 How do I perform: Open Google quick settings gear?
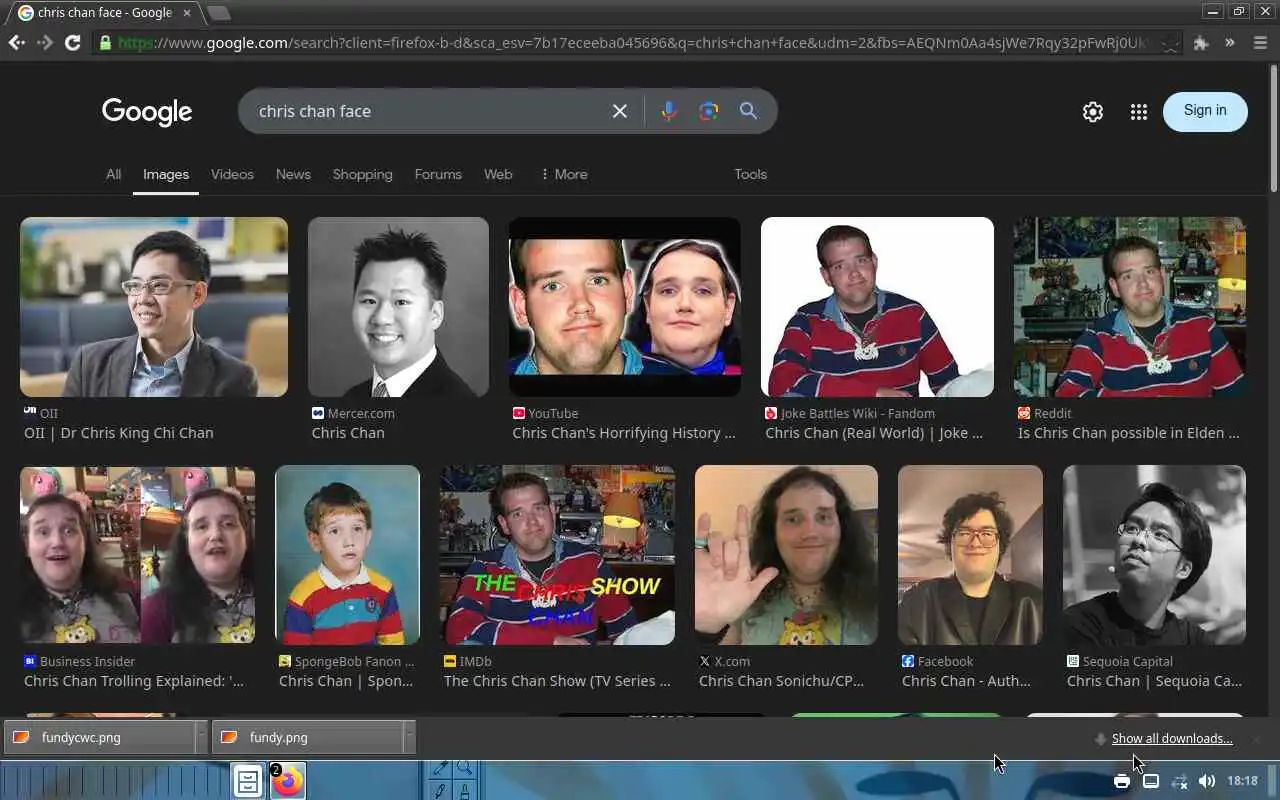pos(1093,112)
